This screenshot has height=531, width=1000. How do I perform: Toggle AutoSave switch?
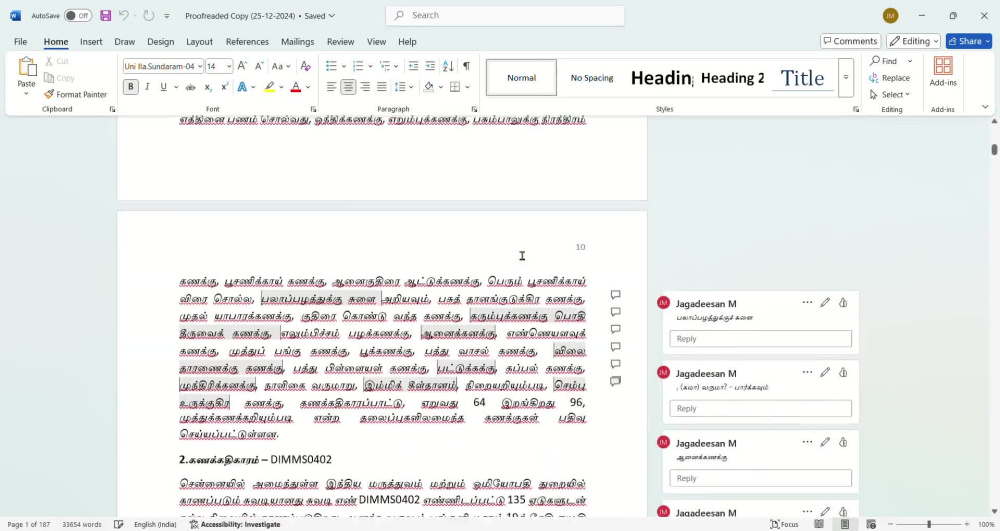coord(78,16)
